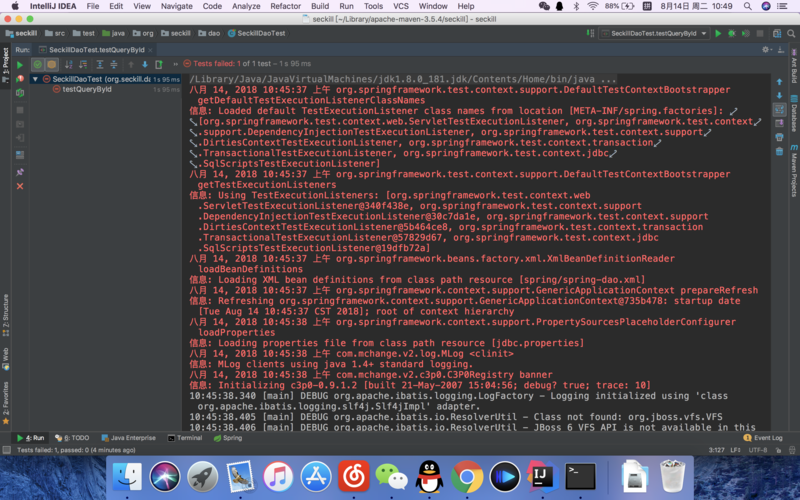Open Spring tool window button
Viewport: 800px width, 500px height.
pos(228,438)
